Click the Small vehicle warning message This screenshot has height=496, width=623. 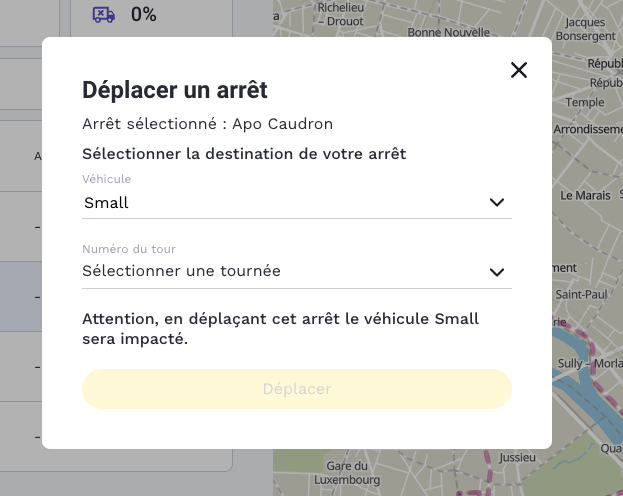point(280,328)
